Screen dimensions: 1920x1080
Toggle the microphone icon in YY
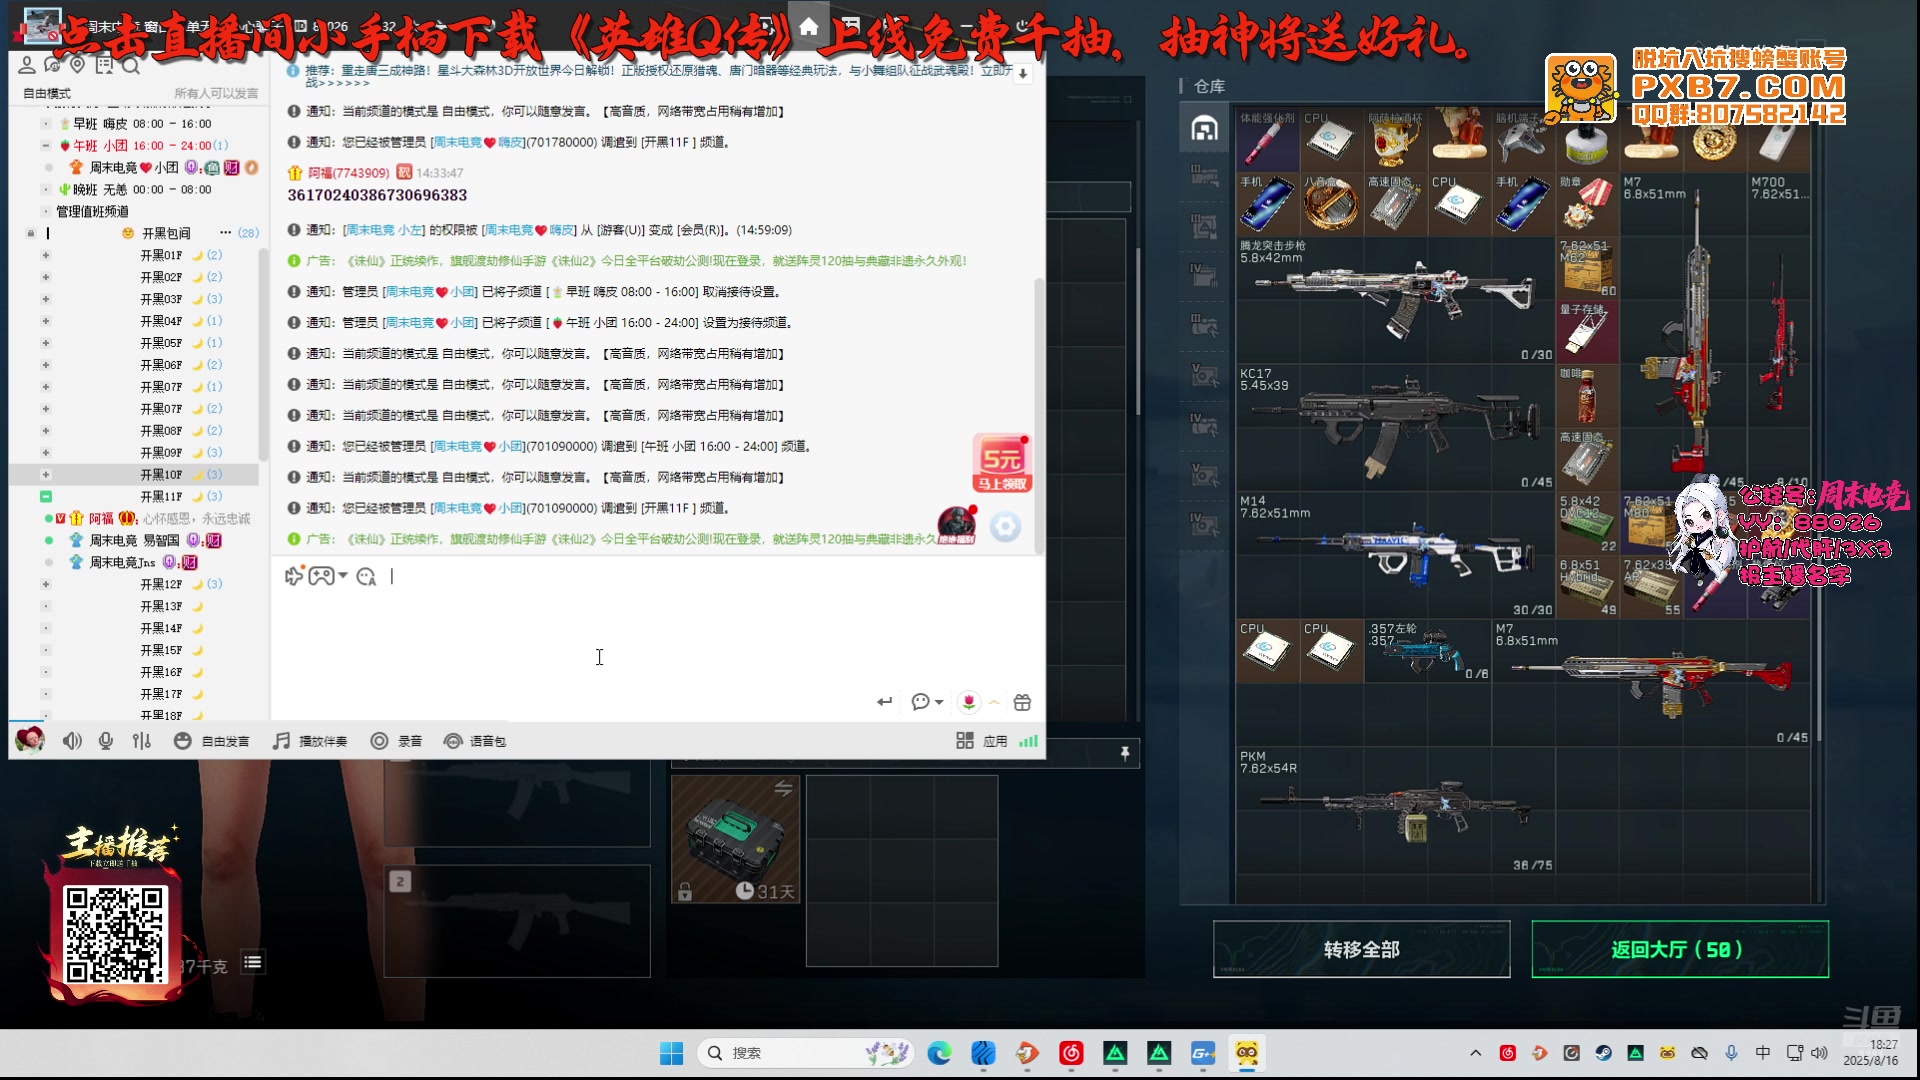click(106, 741)
